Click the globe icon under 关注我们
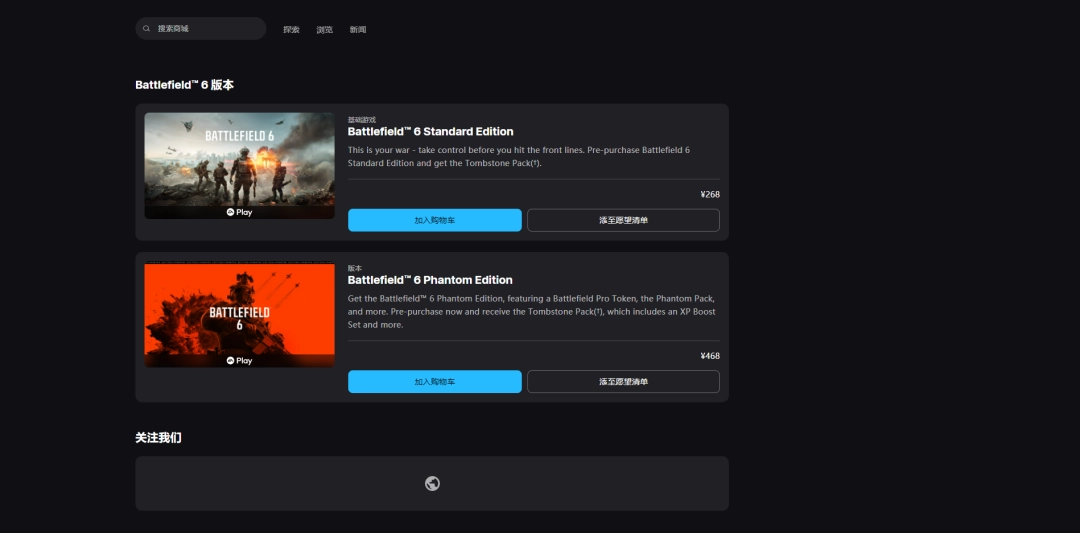1080x533 pixels. tap(432, 484)
